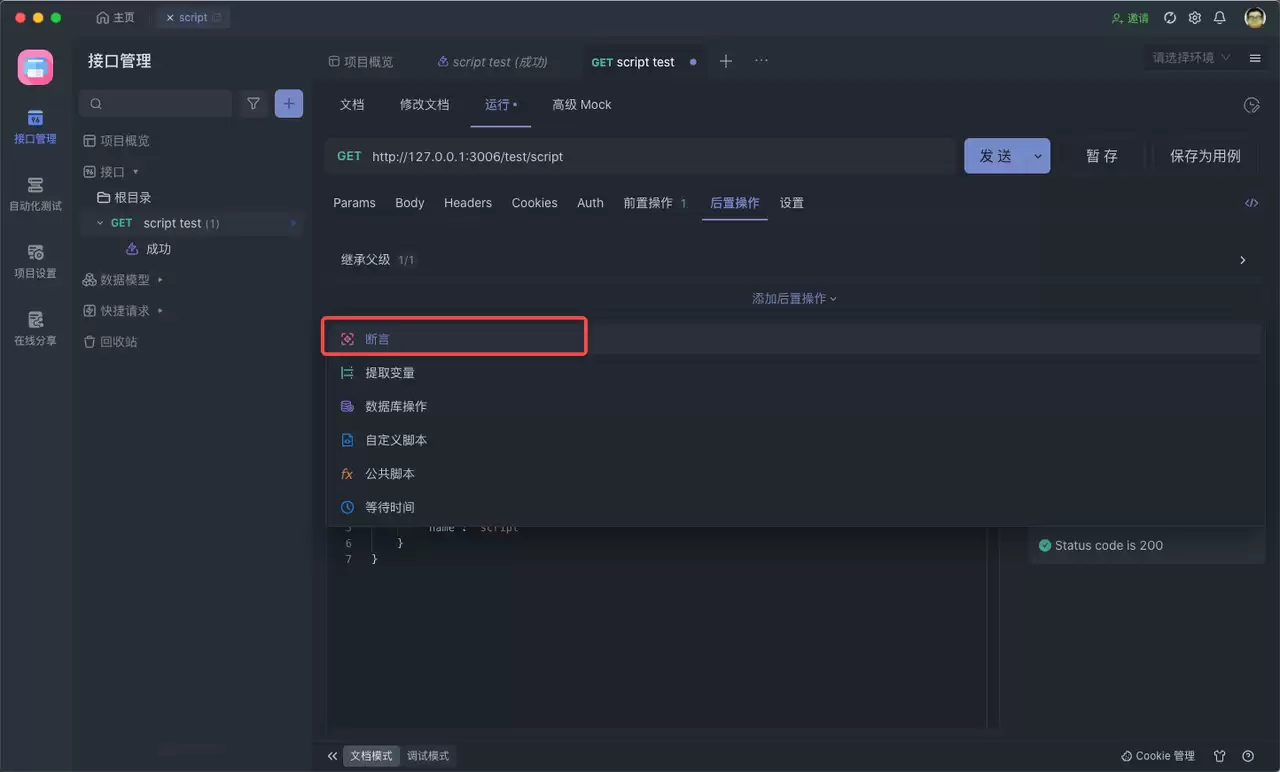Switch to 高级 Mock tab
Image resolution: width=1280 pixels, height=772 pixels.
582,105
